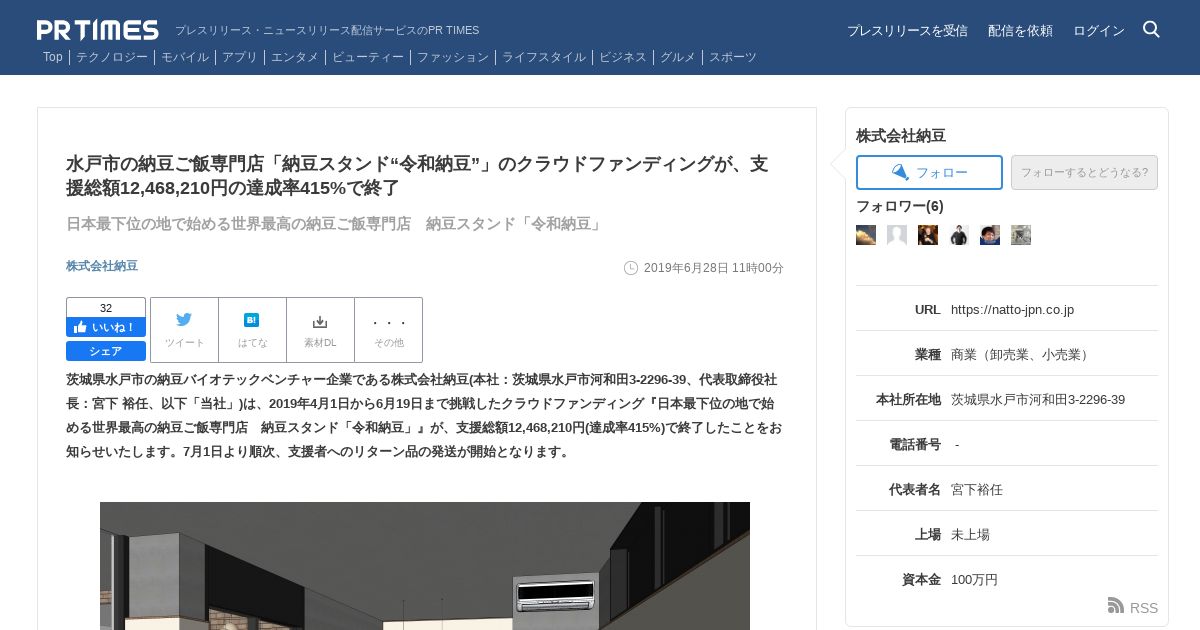The height and width of the screenshot is (630, 1200).
Task: Click プレスリリースを受信 link
Action: click(x=907, y=31)
